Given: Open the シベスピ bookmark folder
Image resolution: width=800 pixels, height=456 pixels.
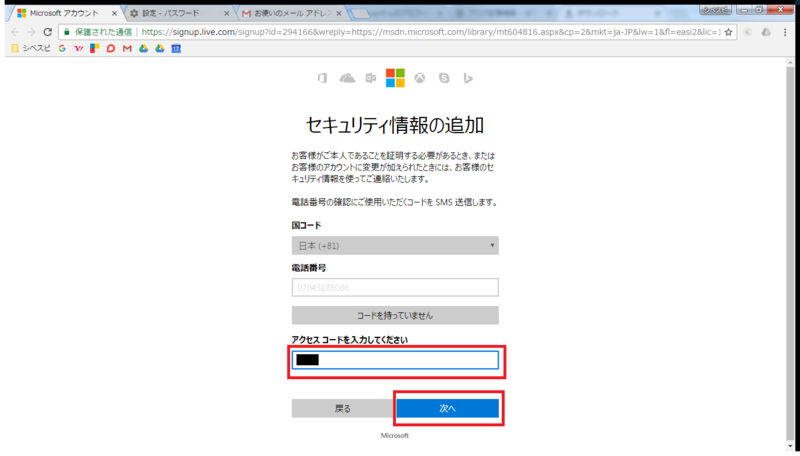Looking at the screenshot, I should pyautogui.click(x=31, y=48).
